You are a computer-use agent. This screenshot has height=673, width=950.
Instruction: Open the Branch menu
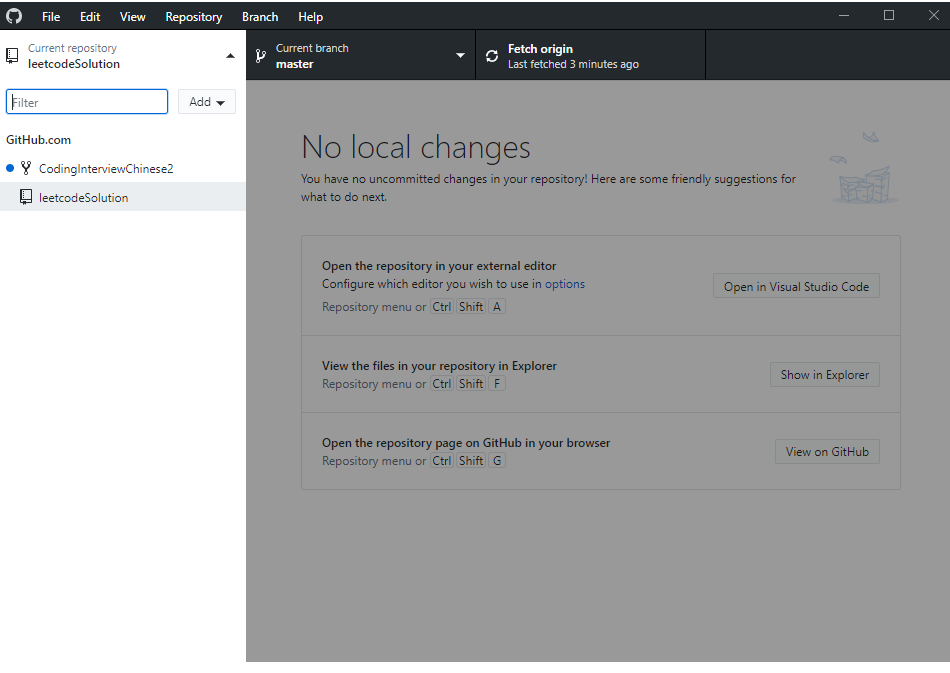260,16
